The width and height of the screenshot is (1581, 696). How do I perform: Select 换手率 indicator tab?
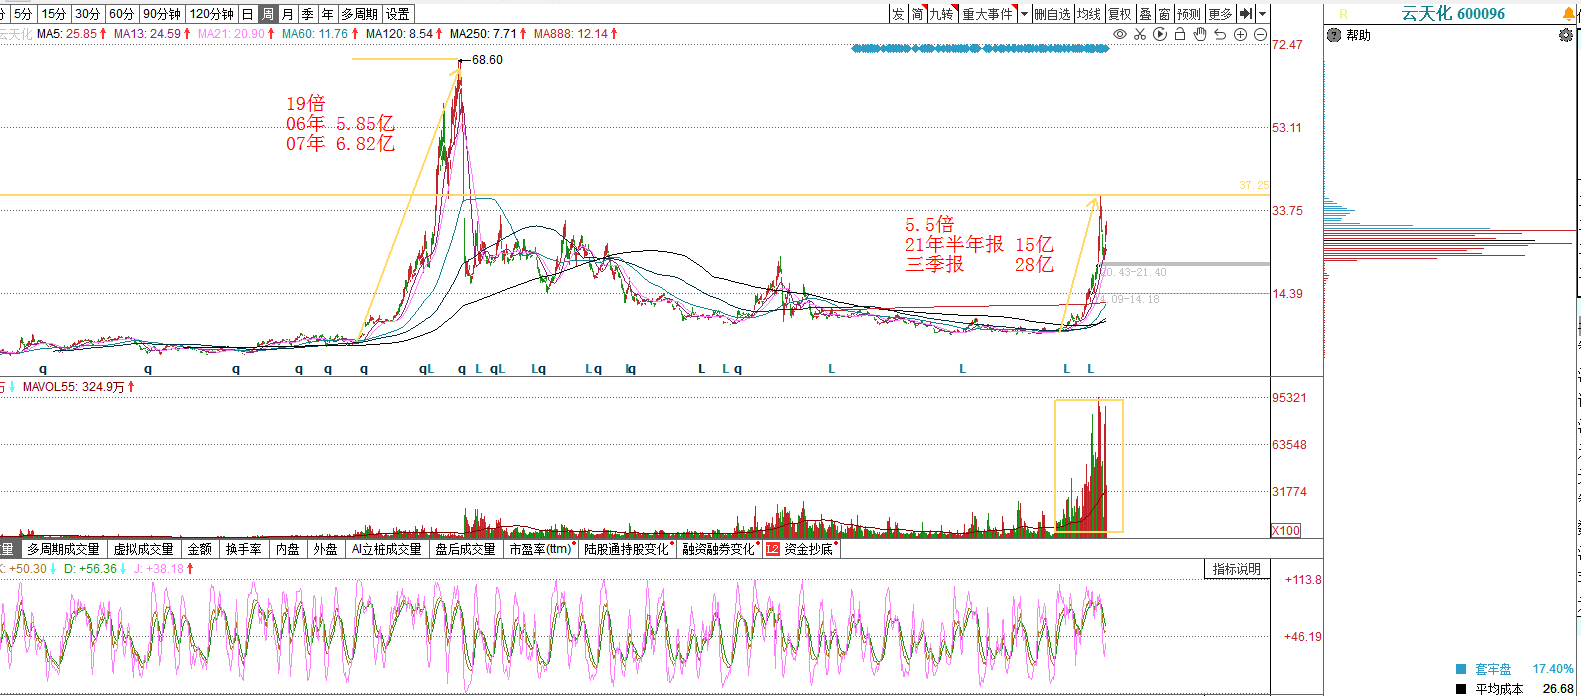click(243, 549)
